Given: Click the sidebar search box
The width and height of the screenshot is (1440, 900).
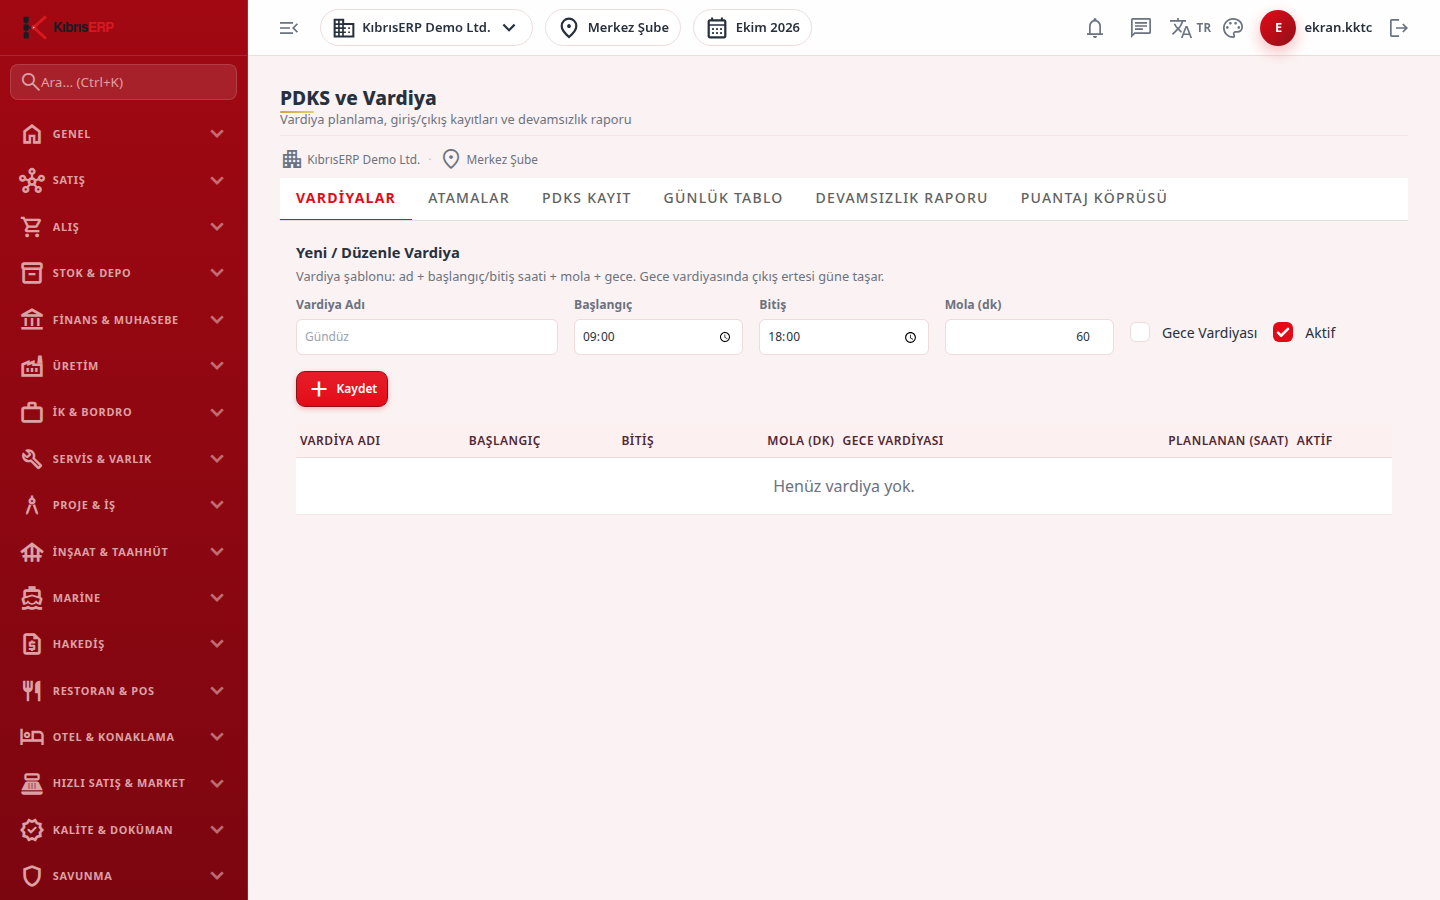Looking at the screenshot, I should [124, 82].
